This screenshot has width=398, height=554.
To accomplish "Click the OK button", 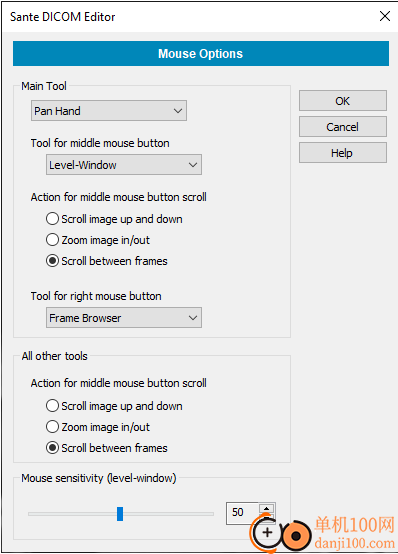I will pyautogui.click(x=343, y=101).
